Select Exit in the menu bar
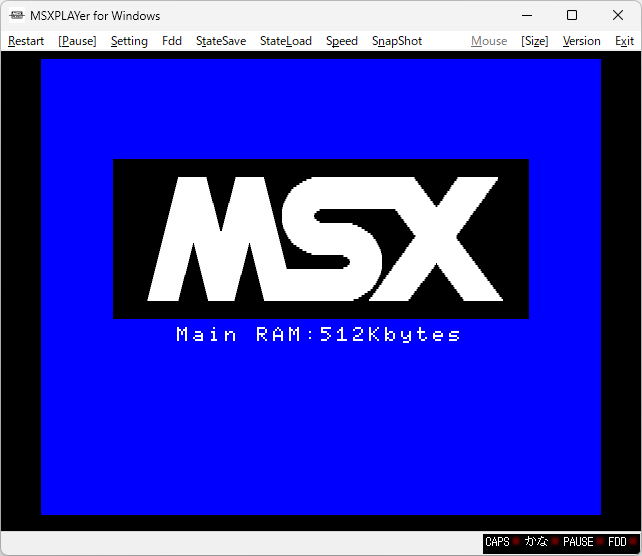The width and height of the screenshot is (642, 556). tap(624, 41)
